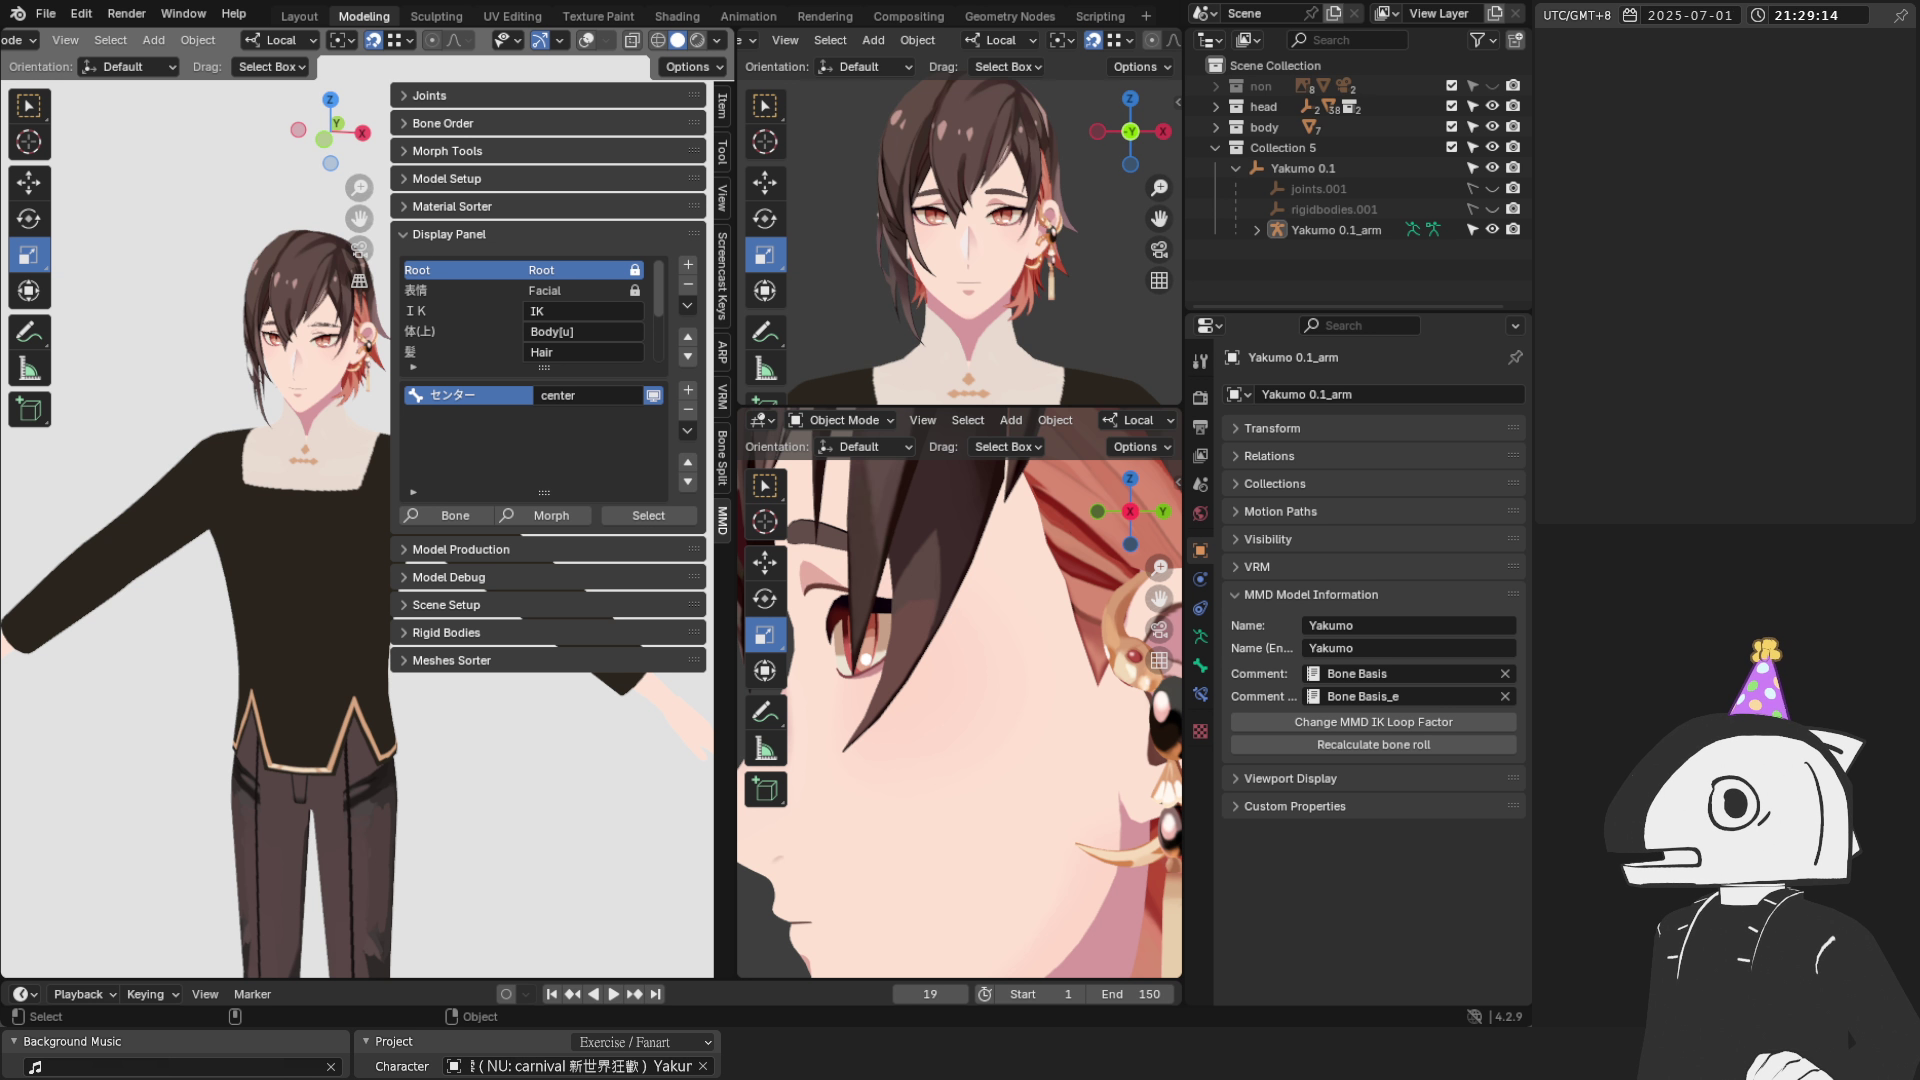The image size is (1920, 1080).
Task: Switch to the UV Editing workspace tab
Action: [512, 16]
